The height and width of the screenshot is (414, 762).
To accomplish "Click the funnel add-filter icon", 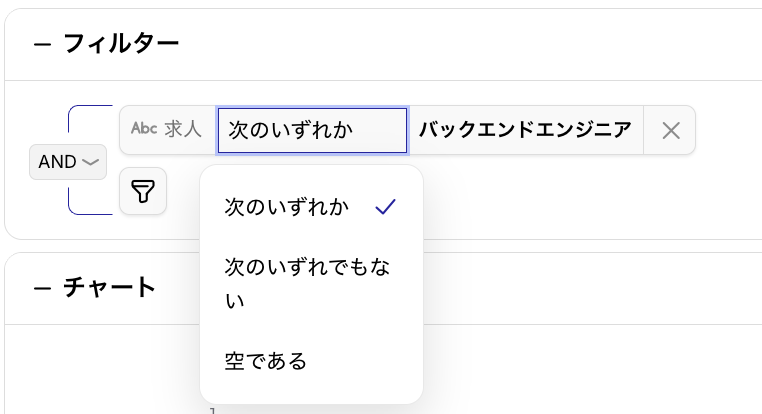I will click(143, 191).
